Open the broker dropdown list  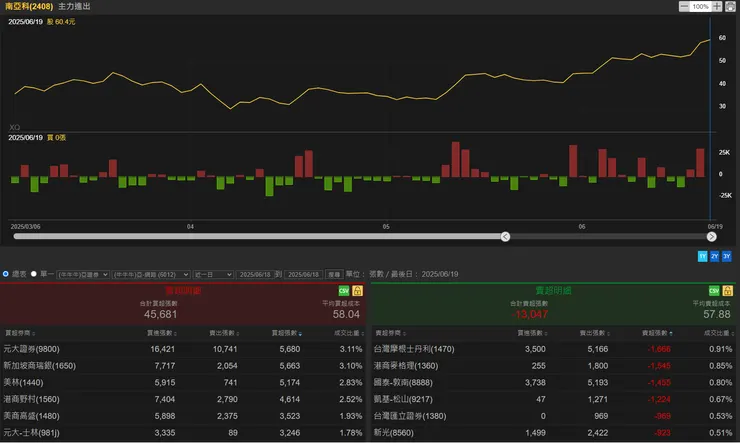pyautogui.click(x=81, y=273)
